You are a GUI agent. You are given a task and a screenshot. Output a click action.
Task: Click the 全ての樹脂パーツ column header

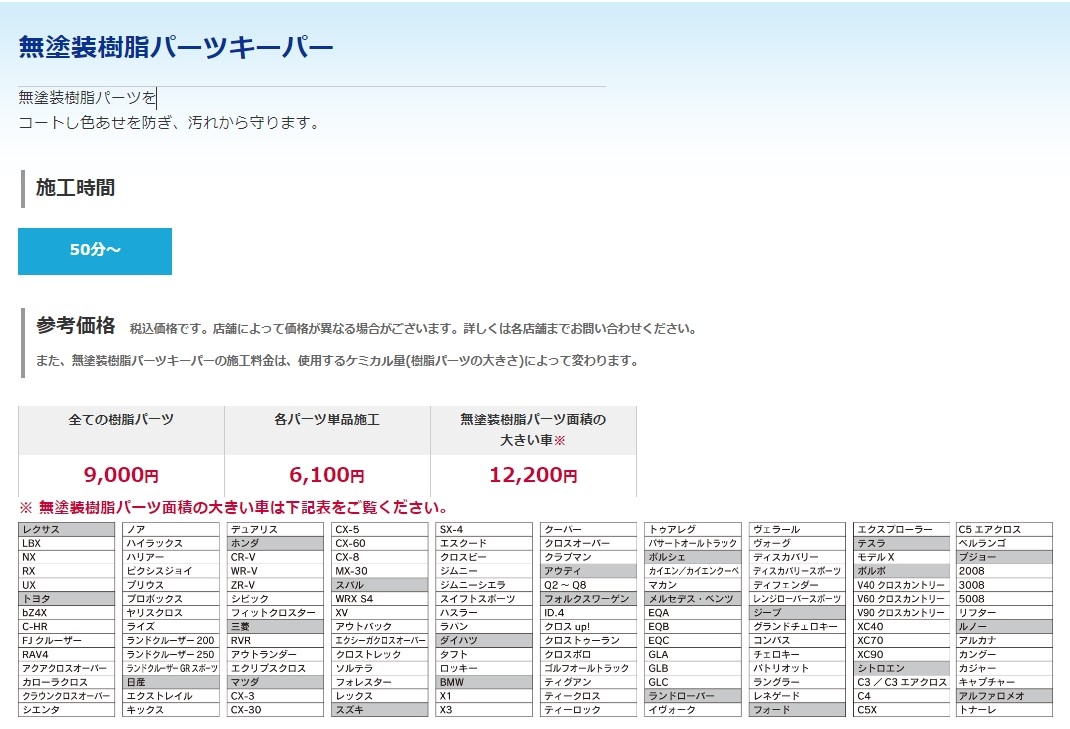pos(121,420)
